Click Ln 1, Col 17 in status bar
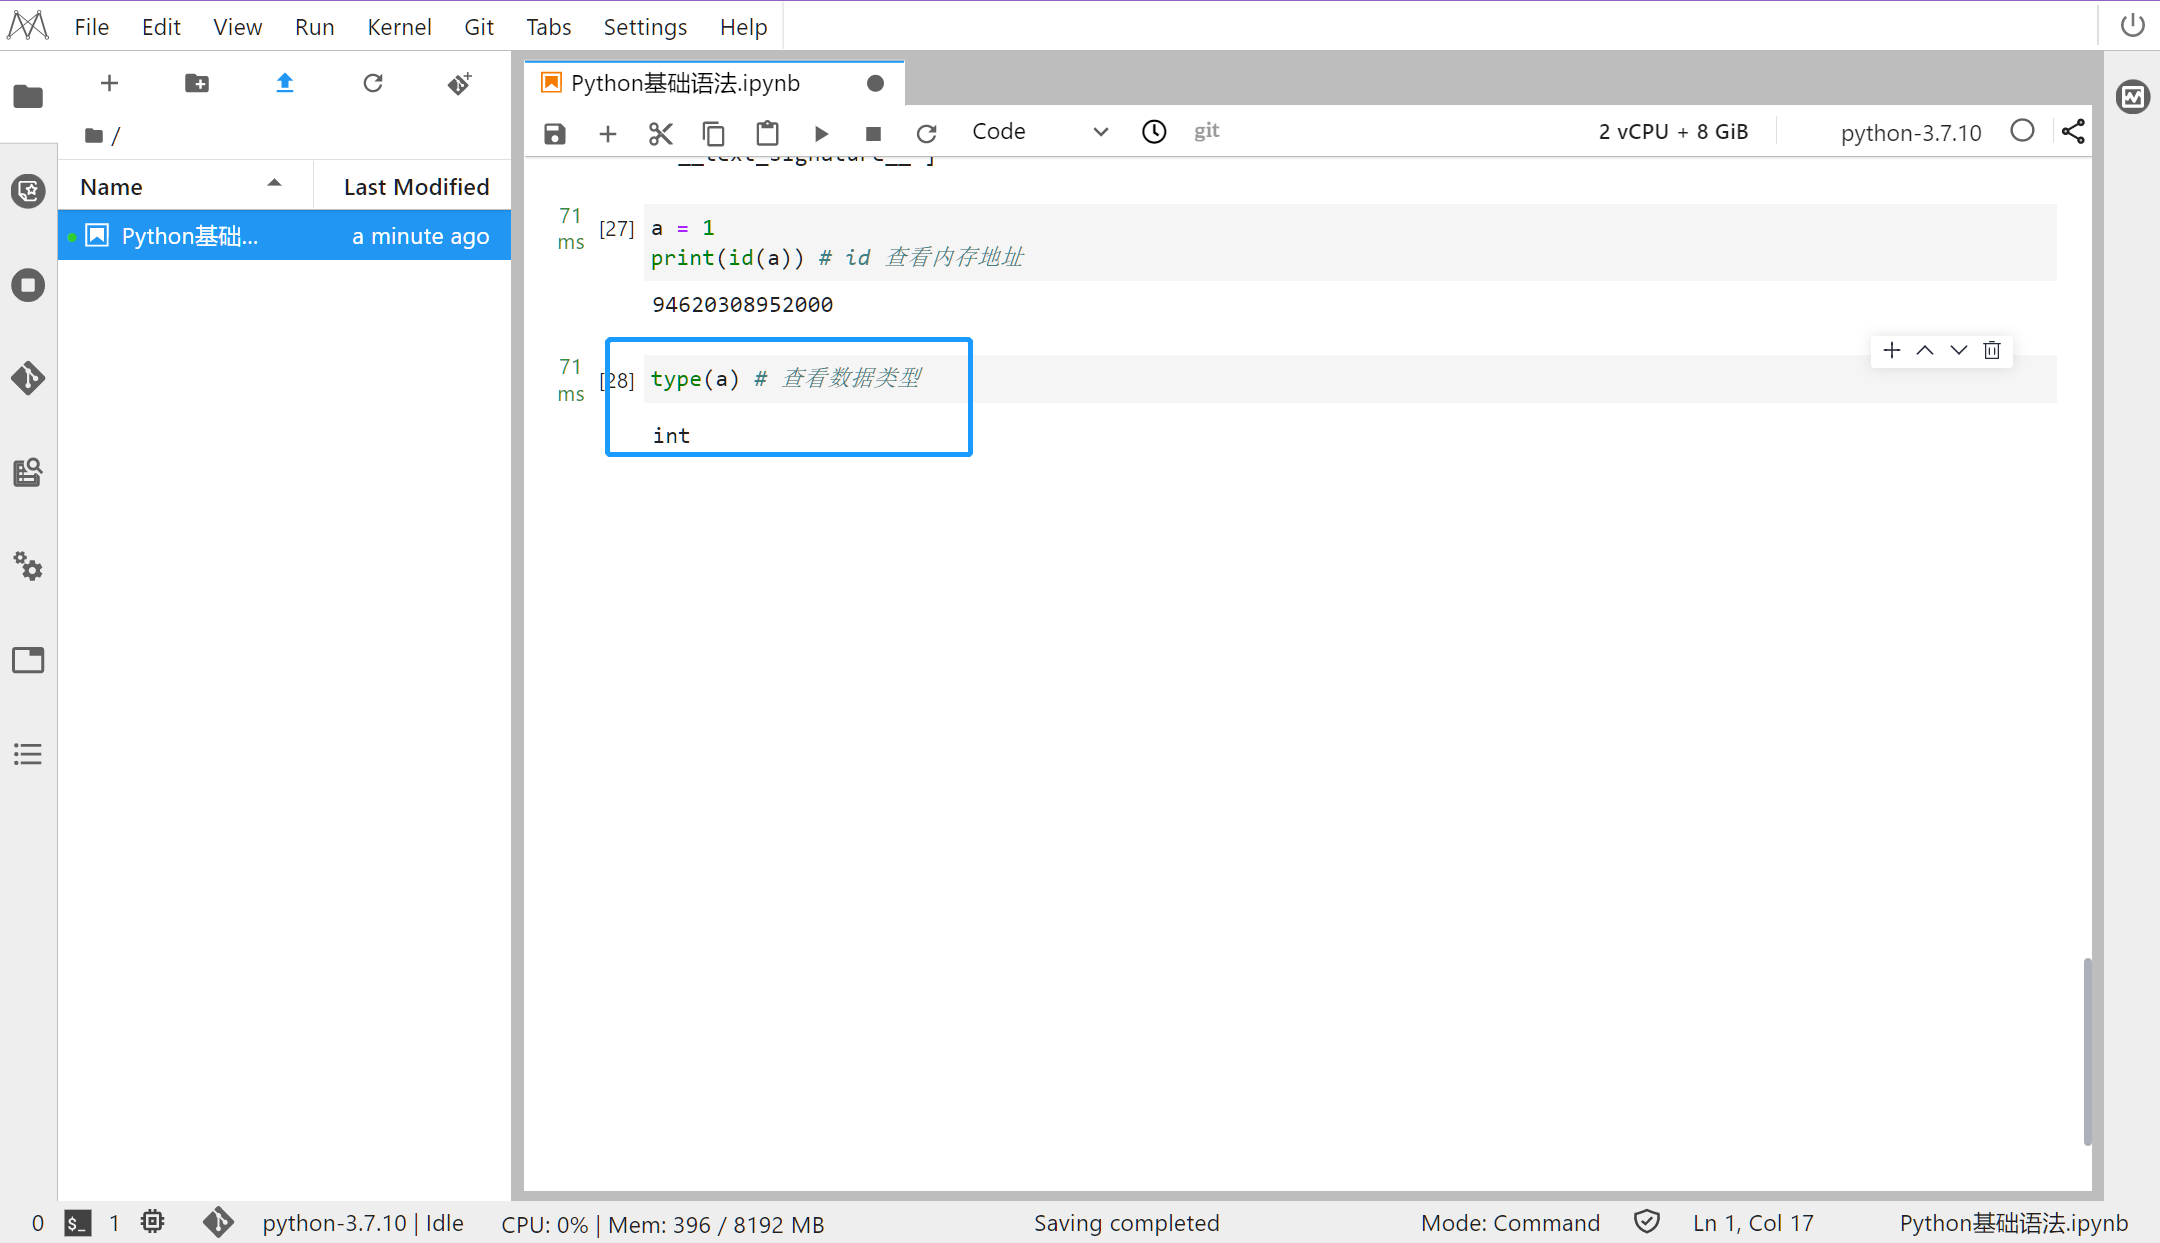 (x=1753, y=1223)
